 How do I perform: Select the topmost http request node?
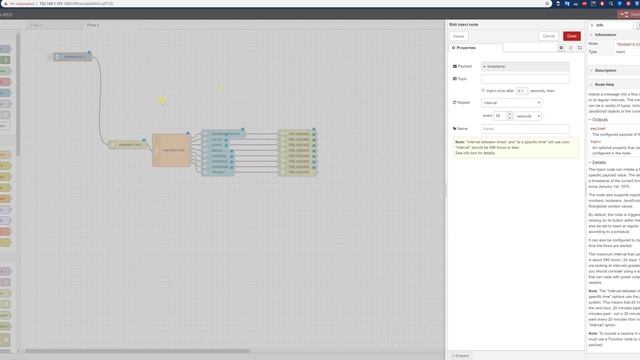[x=298, y=133]
